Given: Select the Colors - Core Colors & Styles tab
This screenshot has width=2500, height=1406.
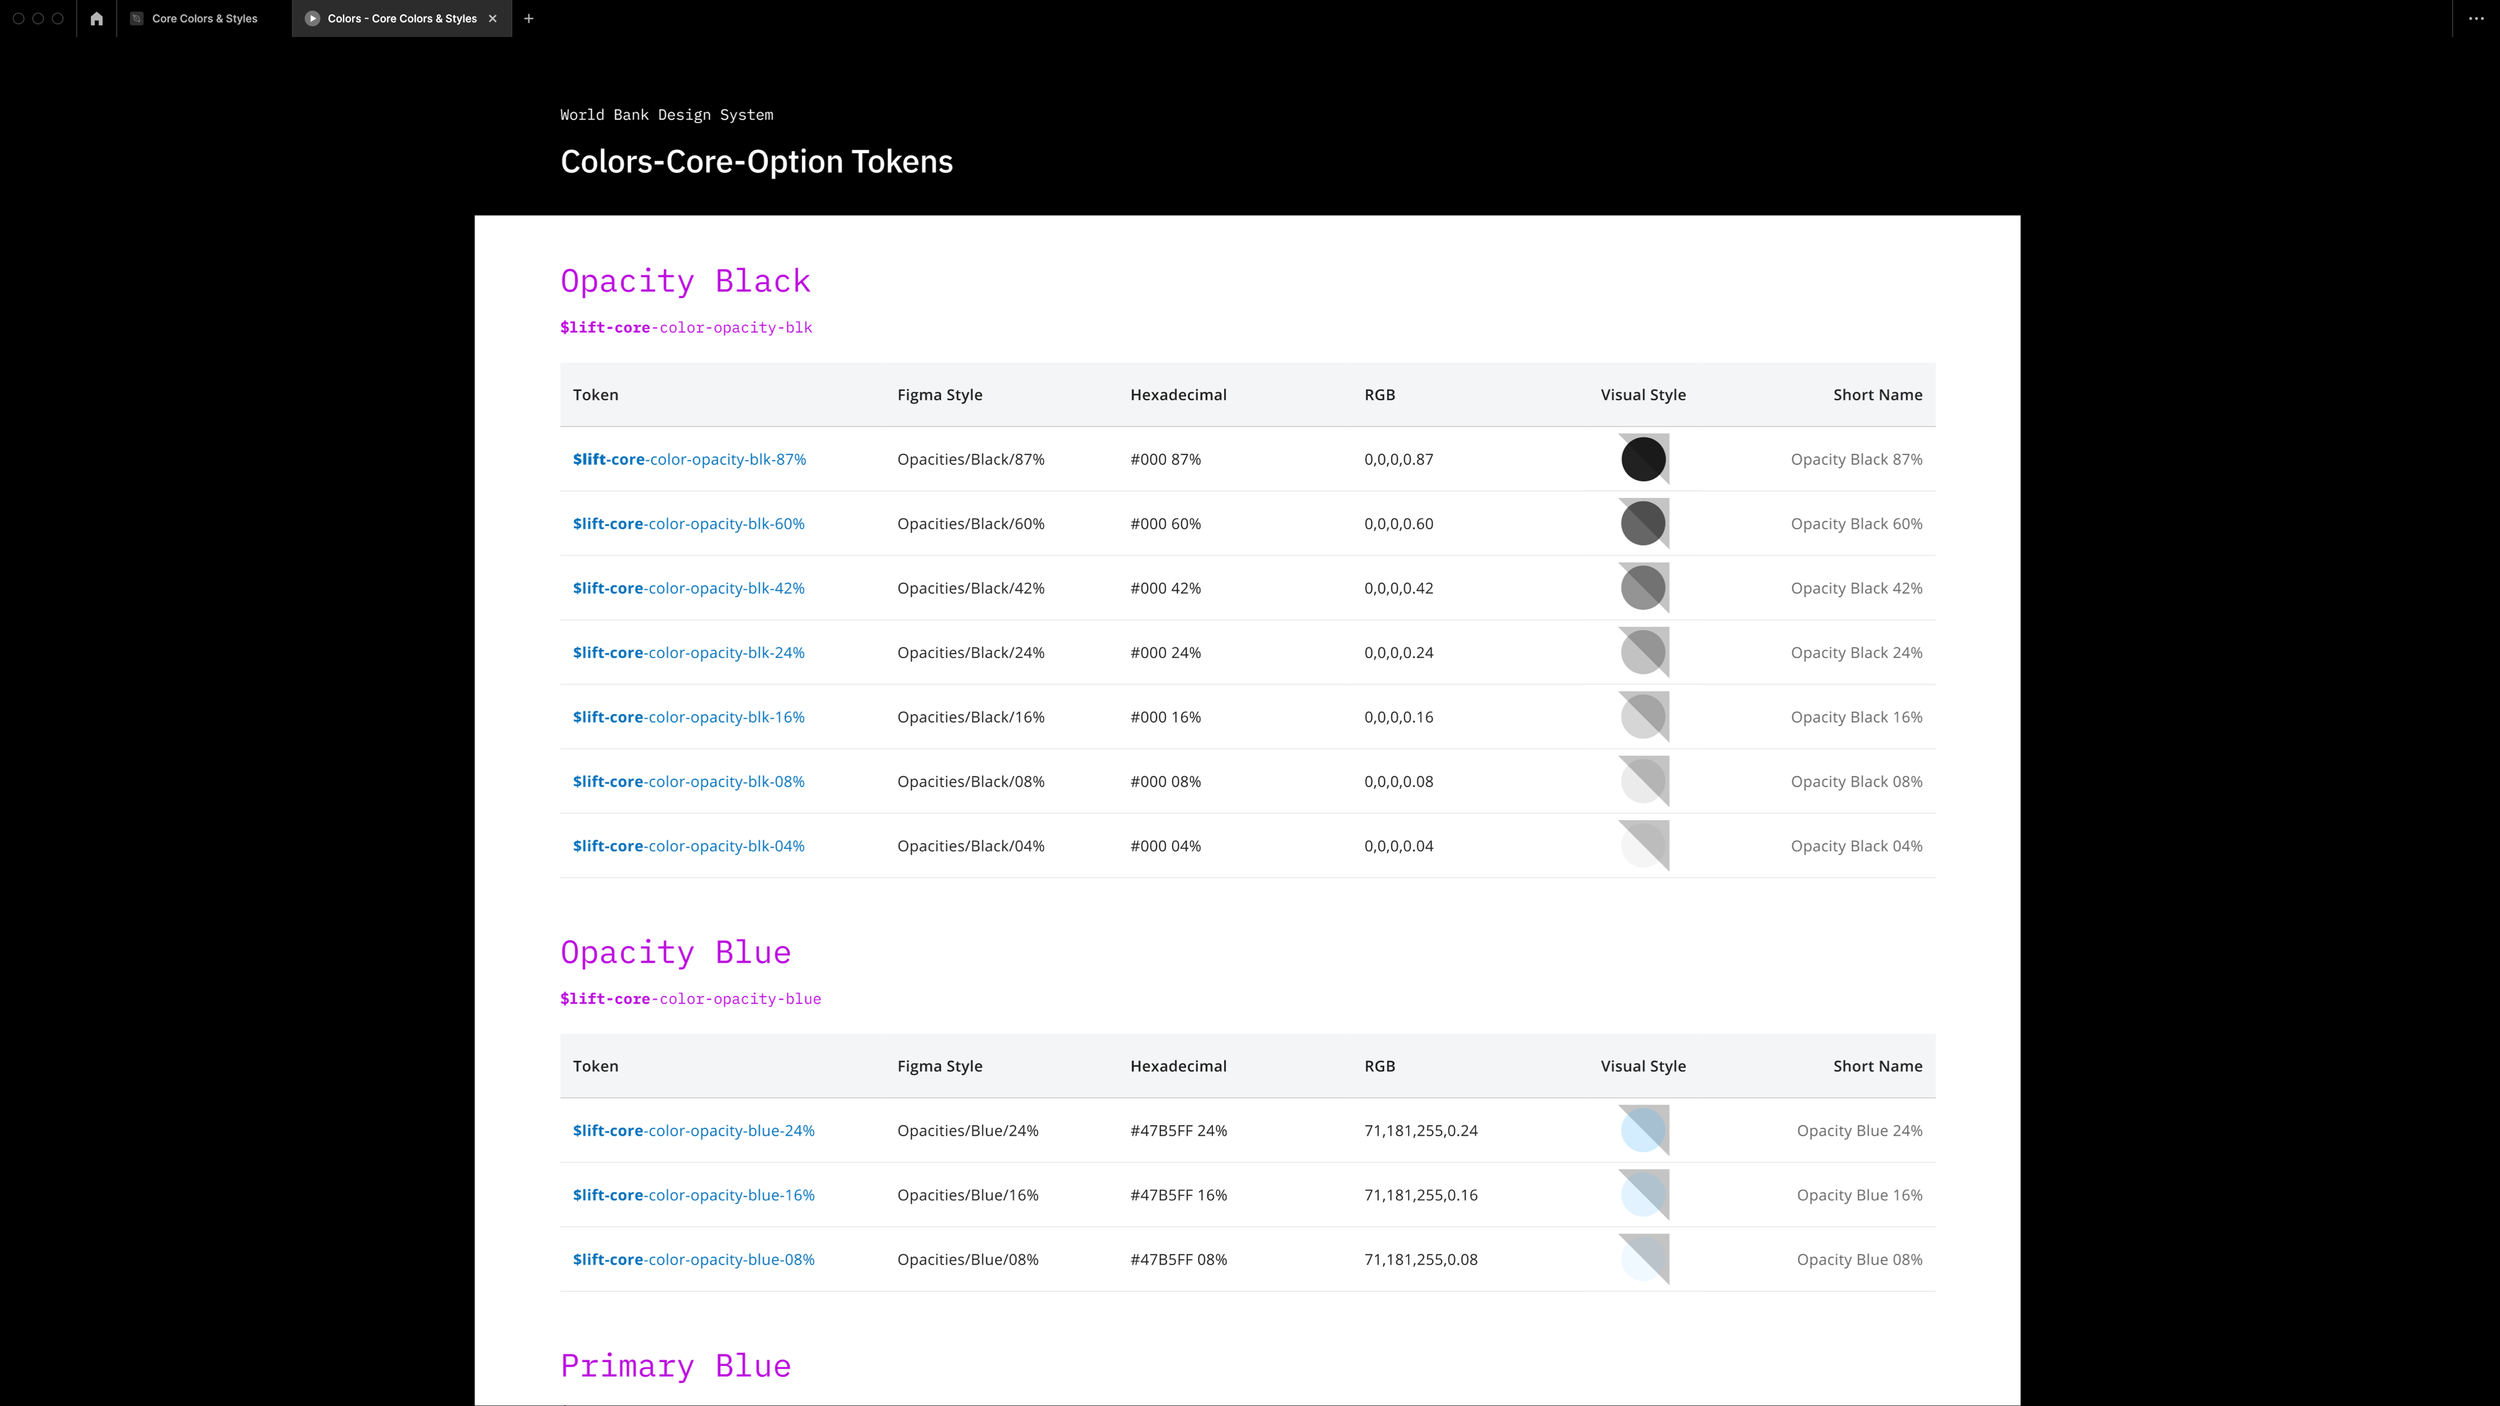Looking at the screenshot, I should 401,18.
